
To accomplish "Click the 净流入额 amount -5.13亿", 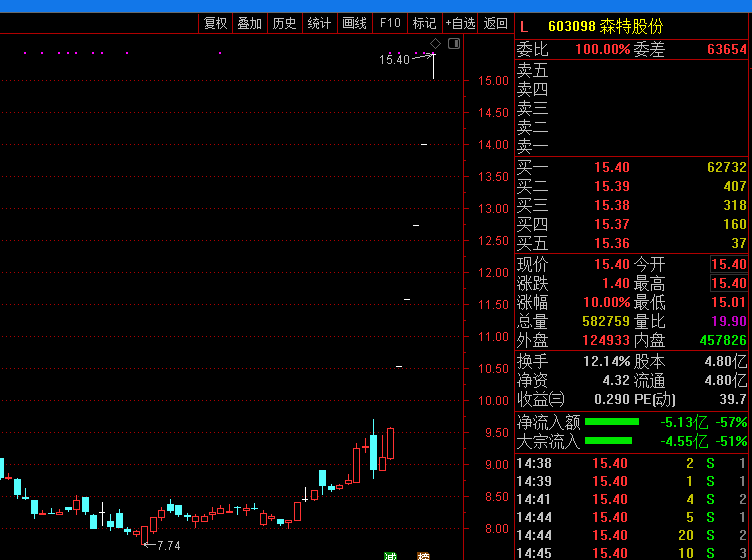I will [684, 422].
